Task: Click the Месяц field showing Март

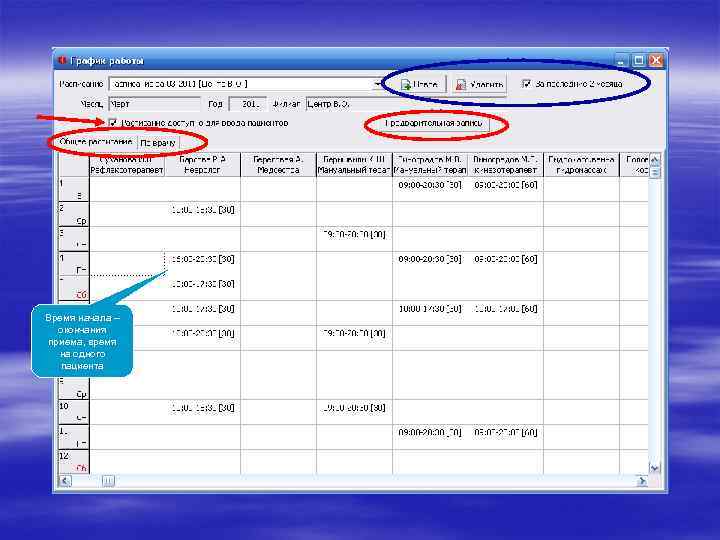Action: (154, 104)
